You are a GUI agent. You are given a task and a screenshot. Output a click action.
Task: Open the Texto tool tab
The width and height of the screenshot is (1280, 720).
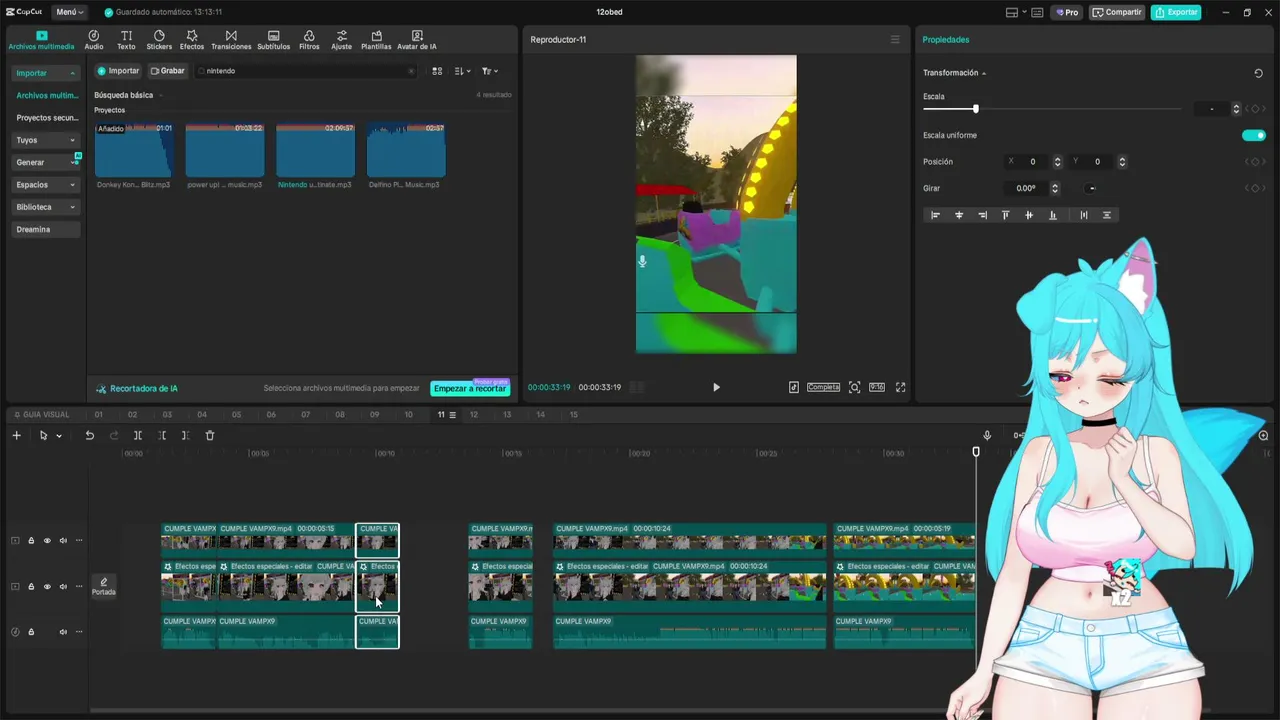[x=126, y=40]
